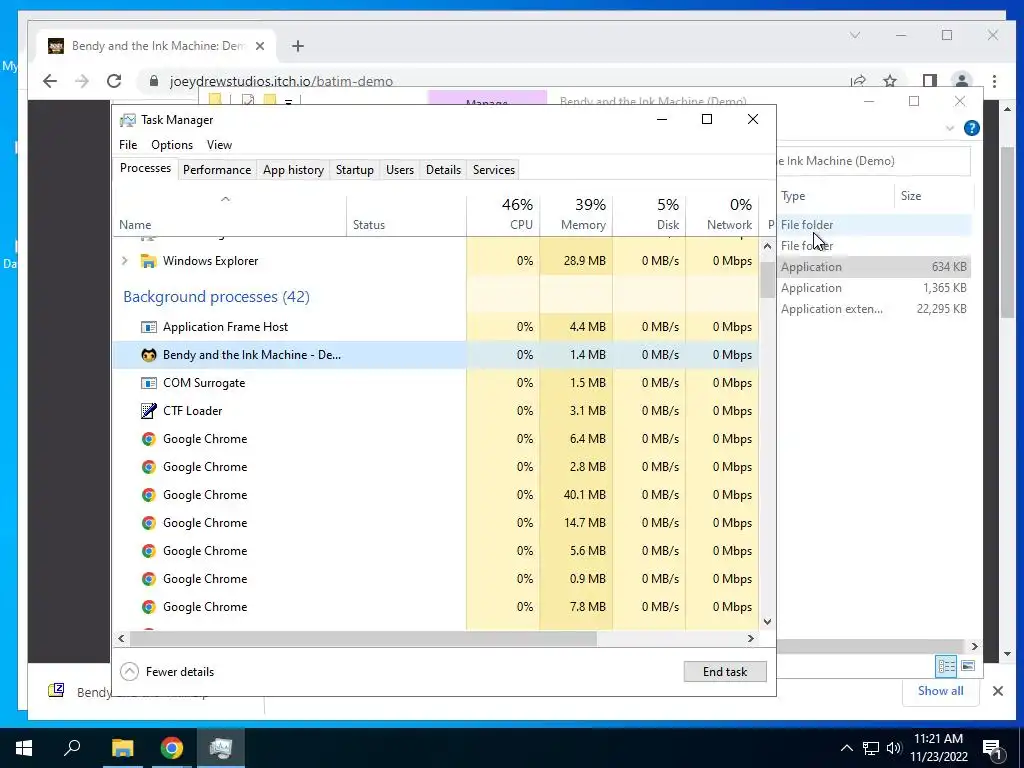Open File Explorer from the taskbar

coord(122,748)
